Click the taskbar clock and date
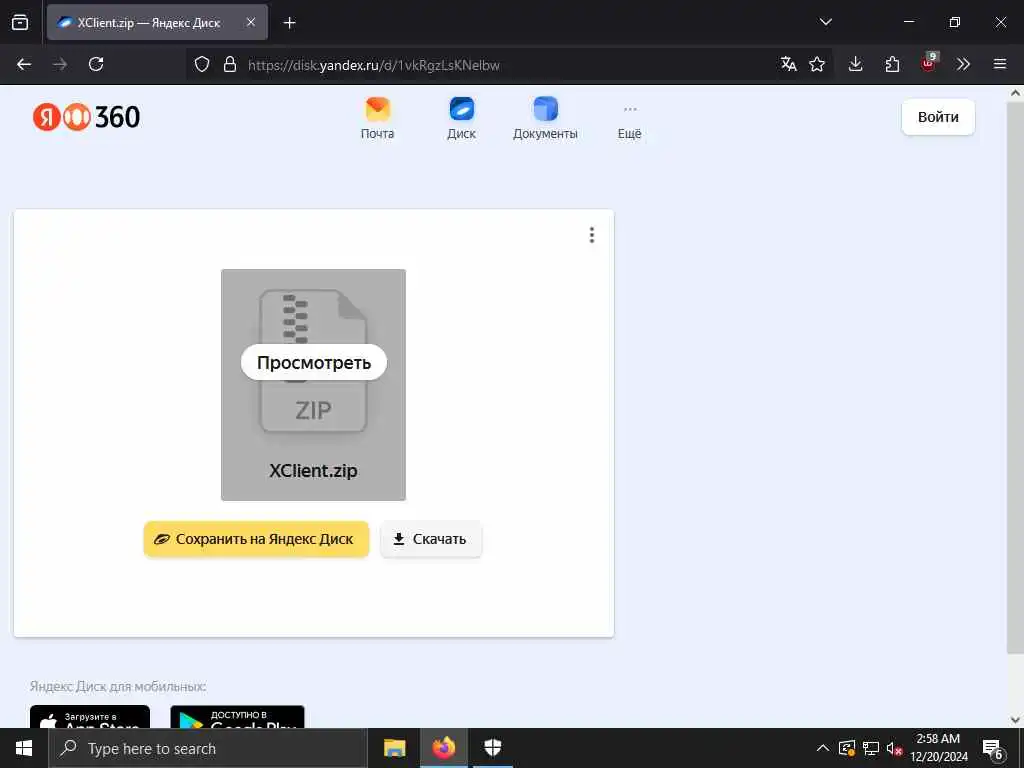This screenshot has height=768, width=1024. (938, 748)
